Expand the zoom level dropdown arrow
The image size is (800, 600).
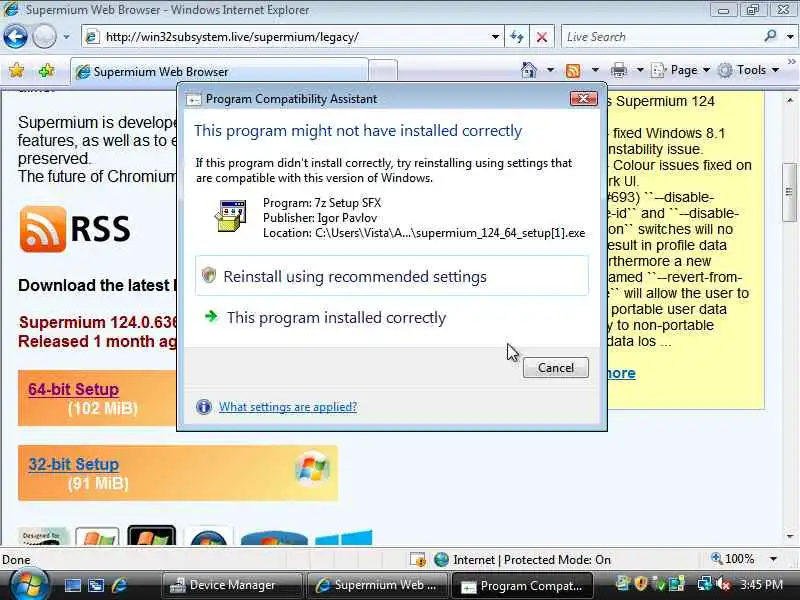(773, 559)
